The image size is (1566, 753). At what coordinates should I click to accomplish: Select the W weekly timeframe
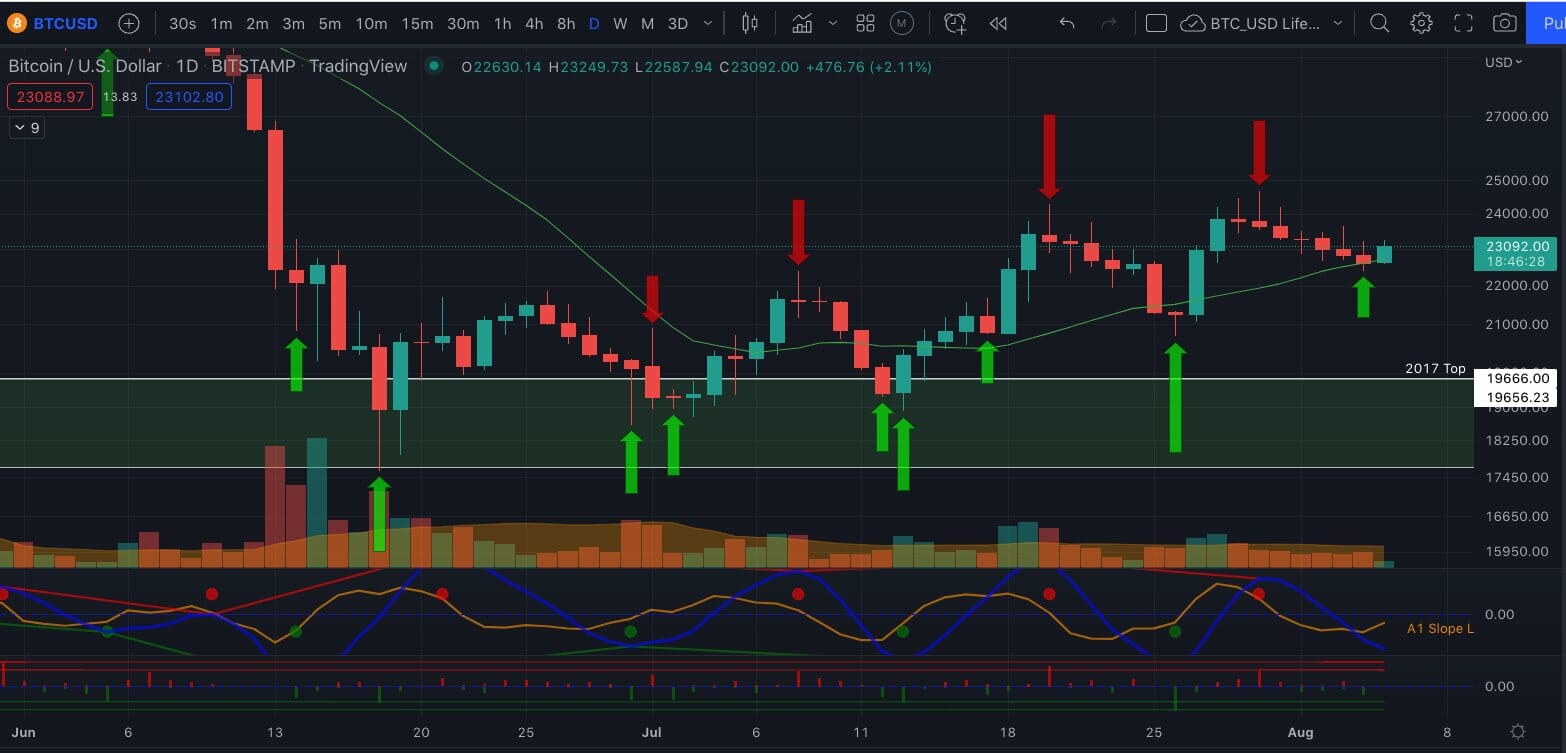point(620,23)
